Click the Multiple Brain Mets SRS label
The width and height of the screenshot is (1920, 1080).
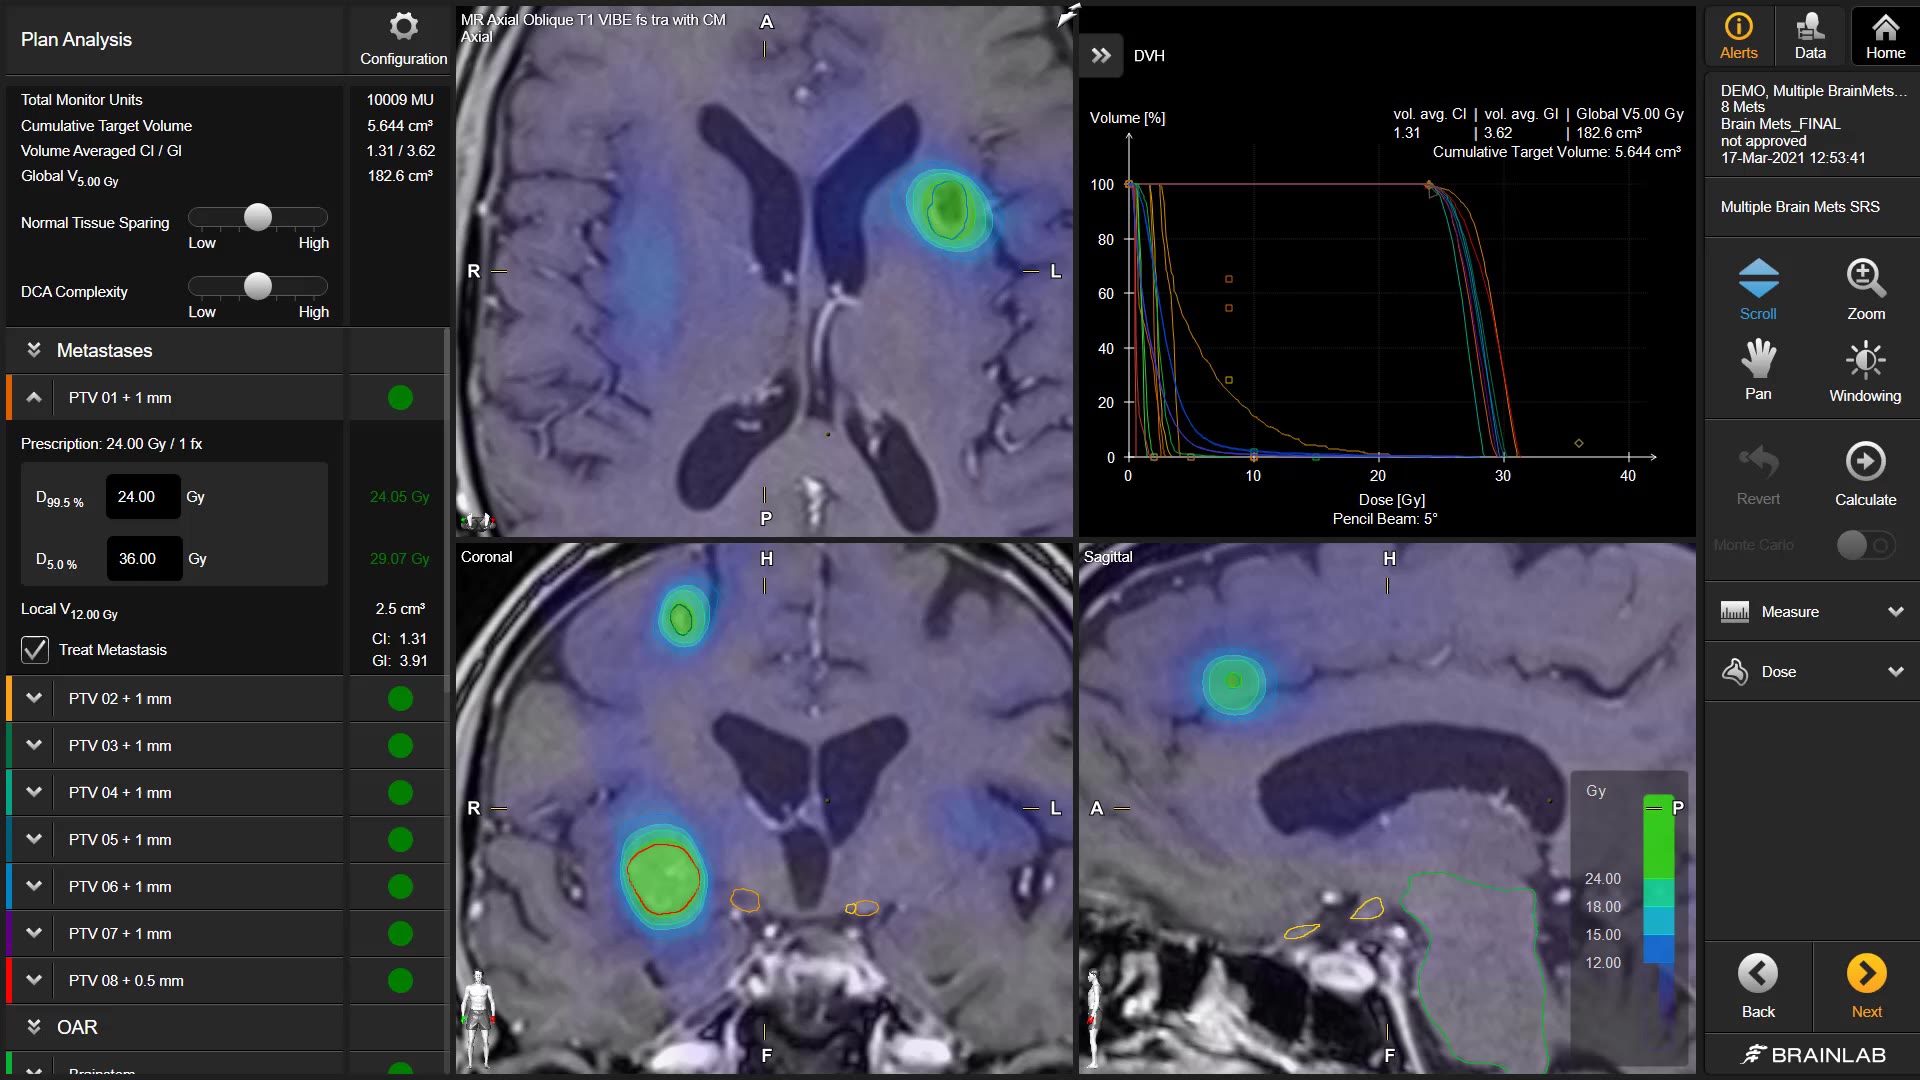click(1799, 207)
